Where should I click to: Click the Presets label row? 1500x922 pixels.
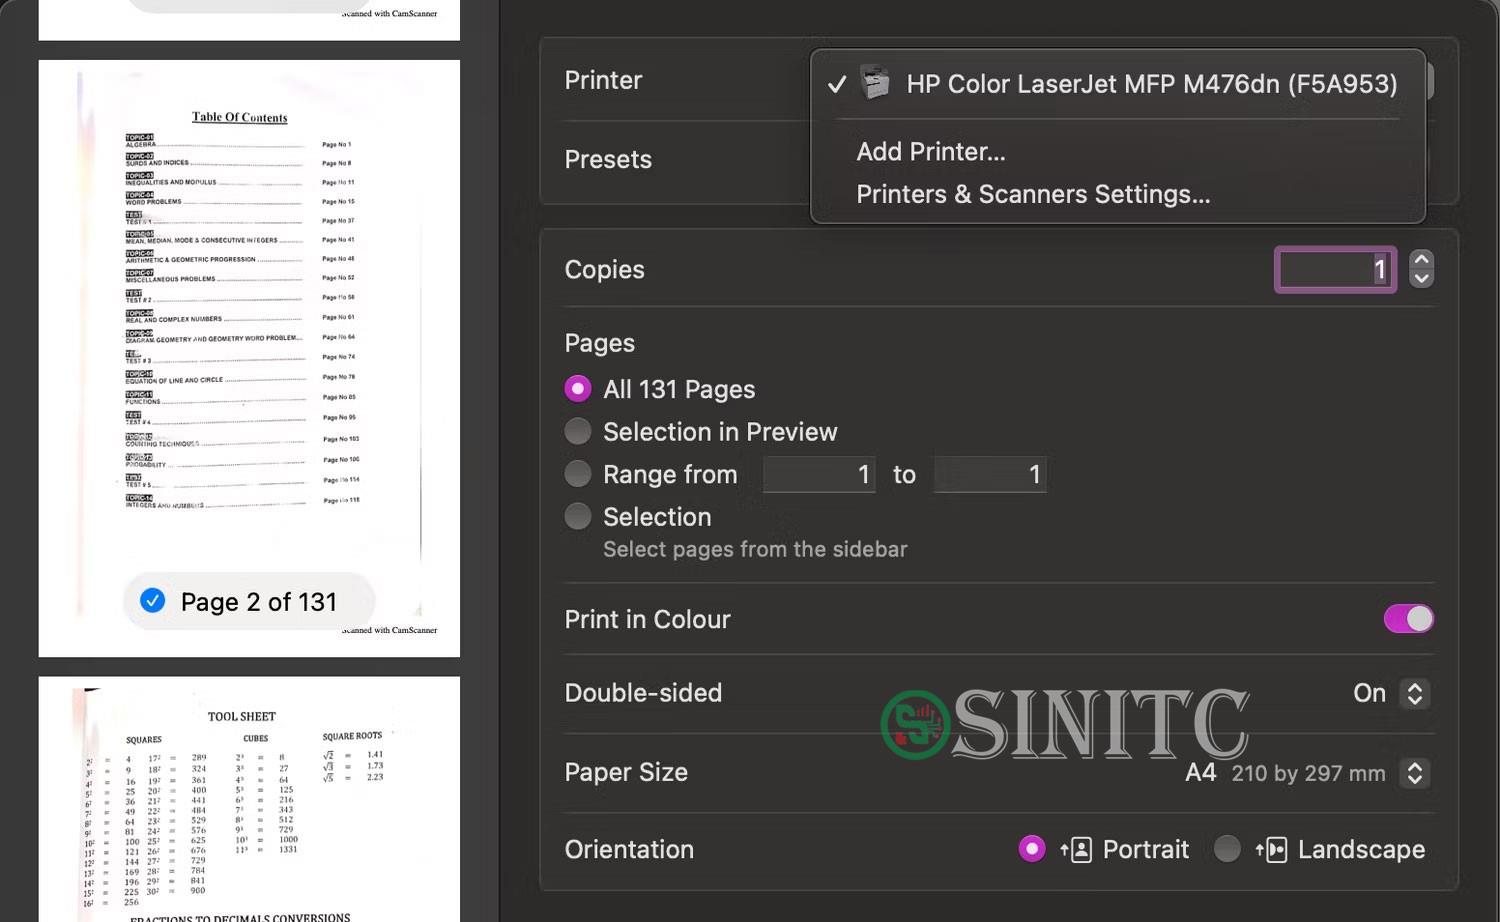pos(608,160)
